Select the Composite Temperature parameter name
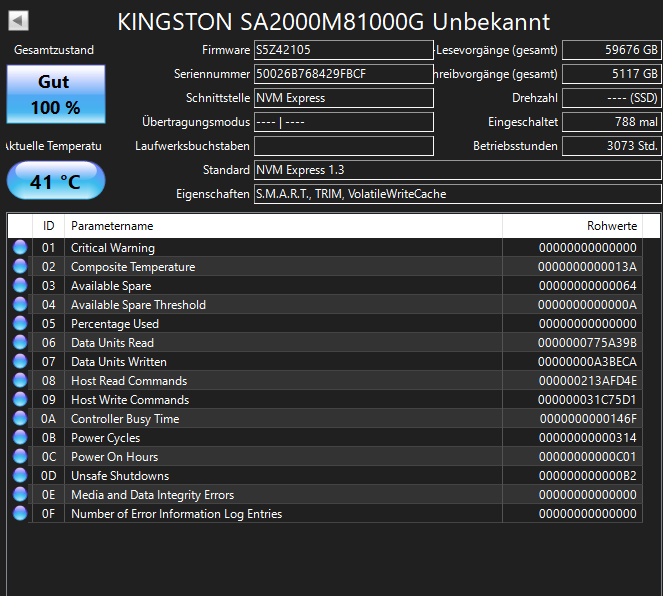Screen dimensions: 663x596 [x=133, y=267]
